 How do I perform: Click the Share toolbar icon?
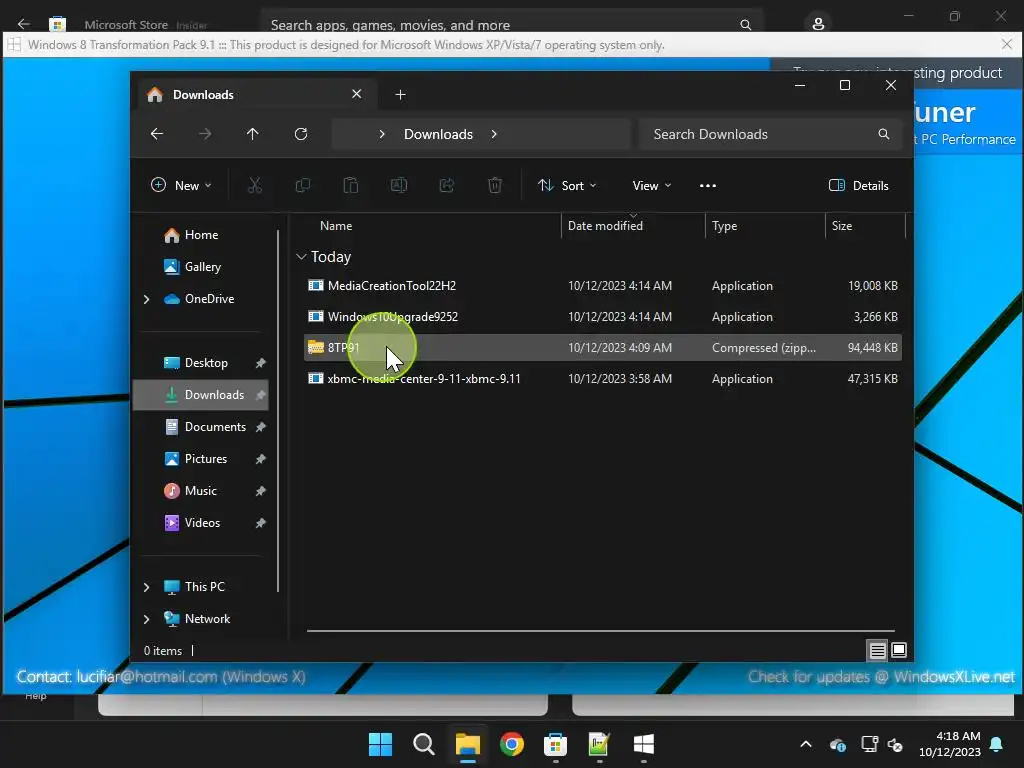(x=447, y=185)
